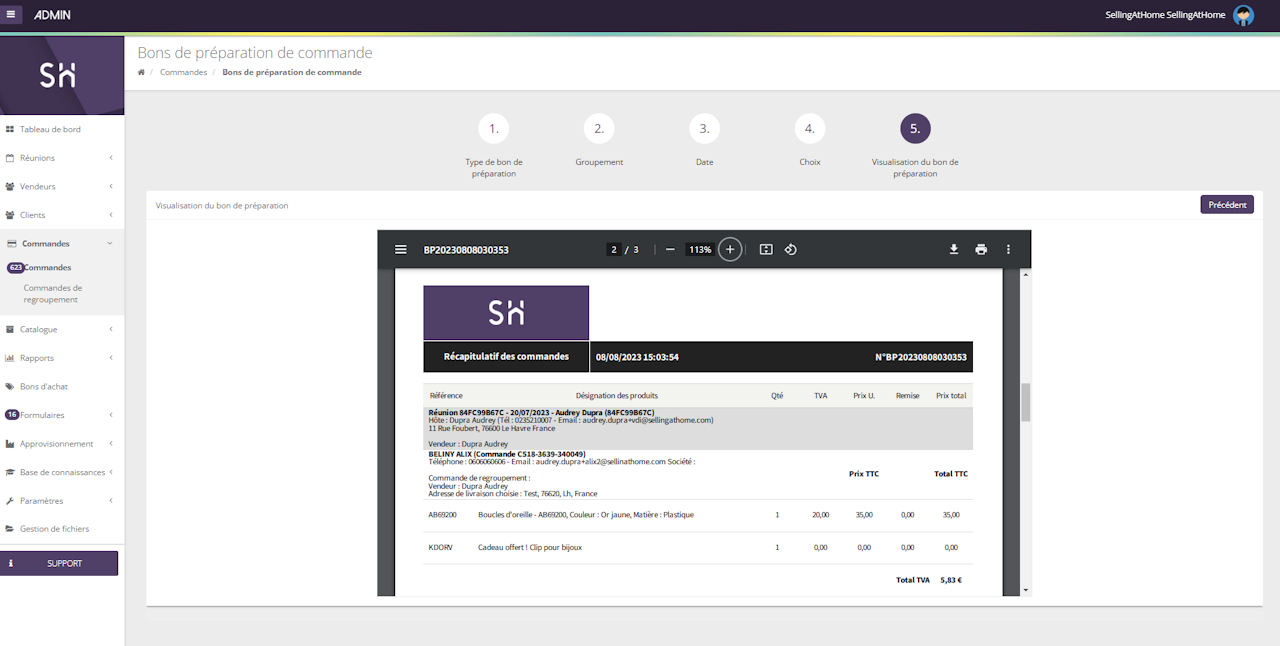This screenshot has height=646, width=1280.
Task: Click the hamburger menu icon in admin header
Action: (x=11, y=15)
